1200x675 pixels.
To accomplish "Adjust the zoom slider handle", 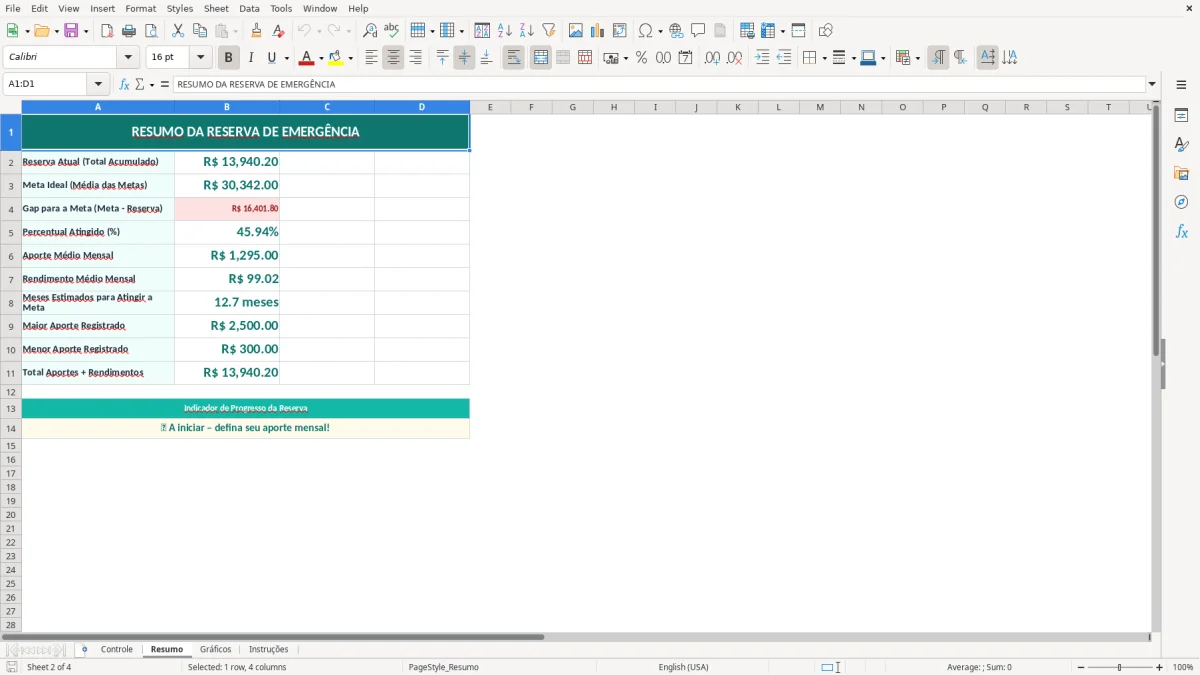I will pyautogui.click(x=1119, y=667).
